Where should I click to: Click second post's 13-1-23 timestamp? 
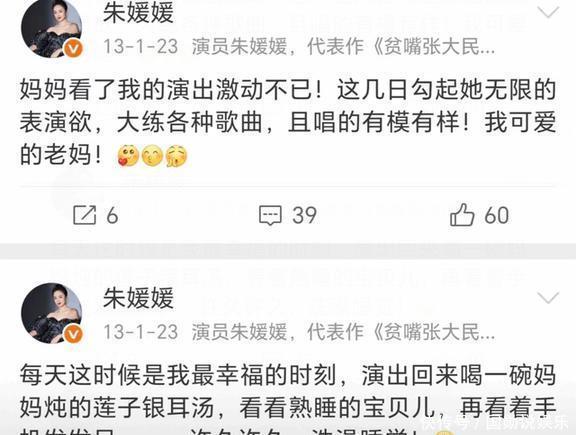[x=141, y=332]
